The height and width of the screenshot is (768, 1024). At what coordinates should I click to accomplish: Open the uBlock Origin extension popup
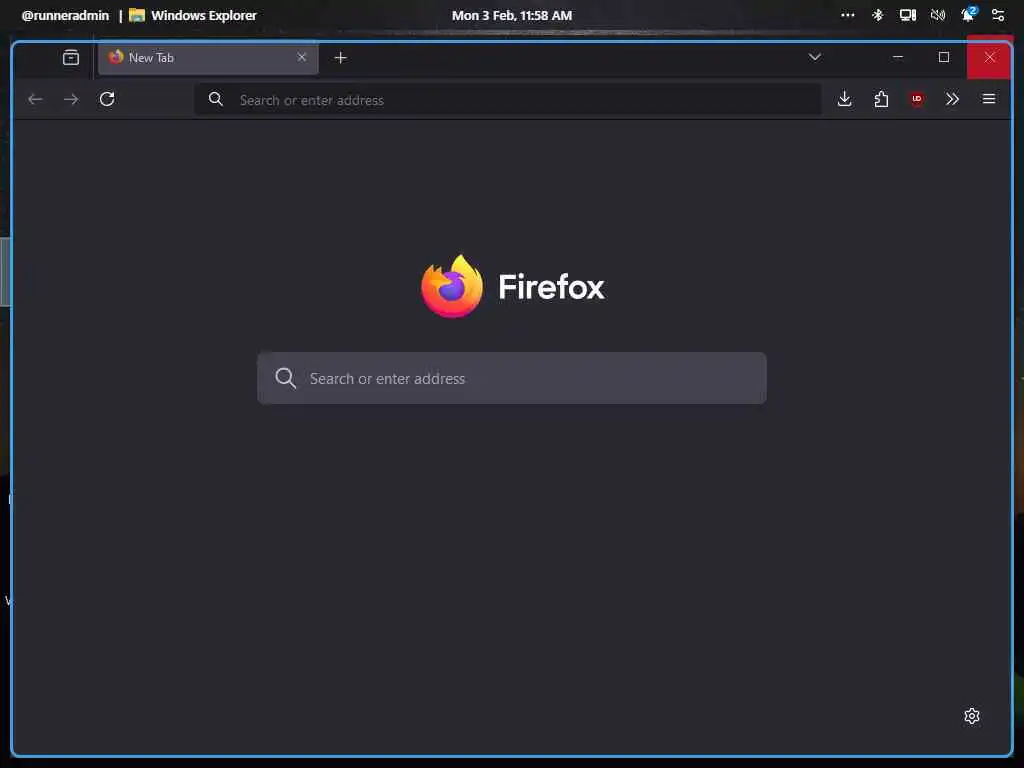(x=917, y=99)
